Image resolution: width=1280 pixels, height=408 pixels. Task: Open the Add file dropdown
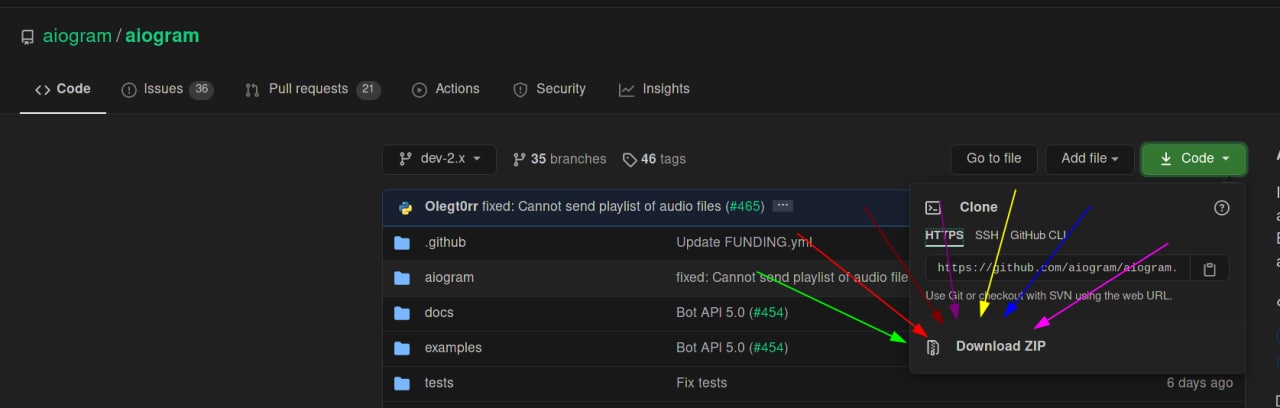[x=1089, y=158]
